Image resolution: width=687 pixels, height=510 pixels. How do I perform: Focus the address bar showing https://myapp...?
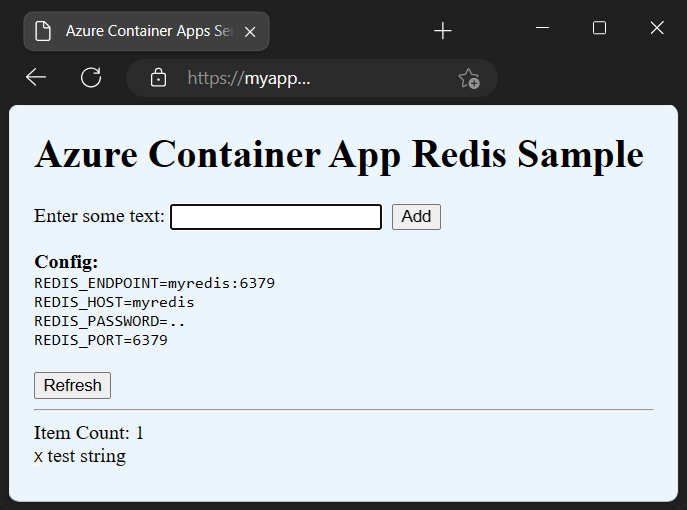[x=300, y=78]
